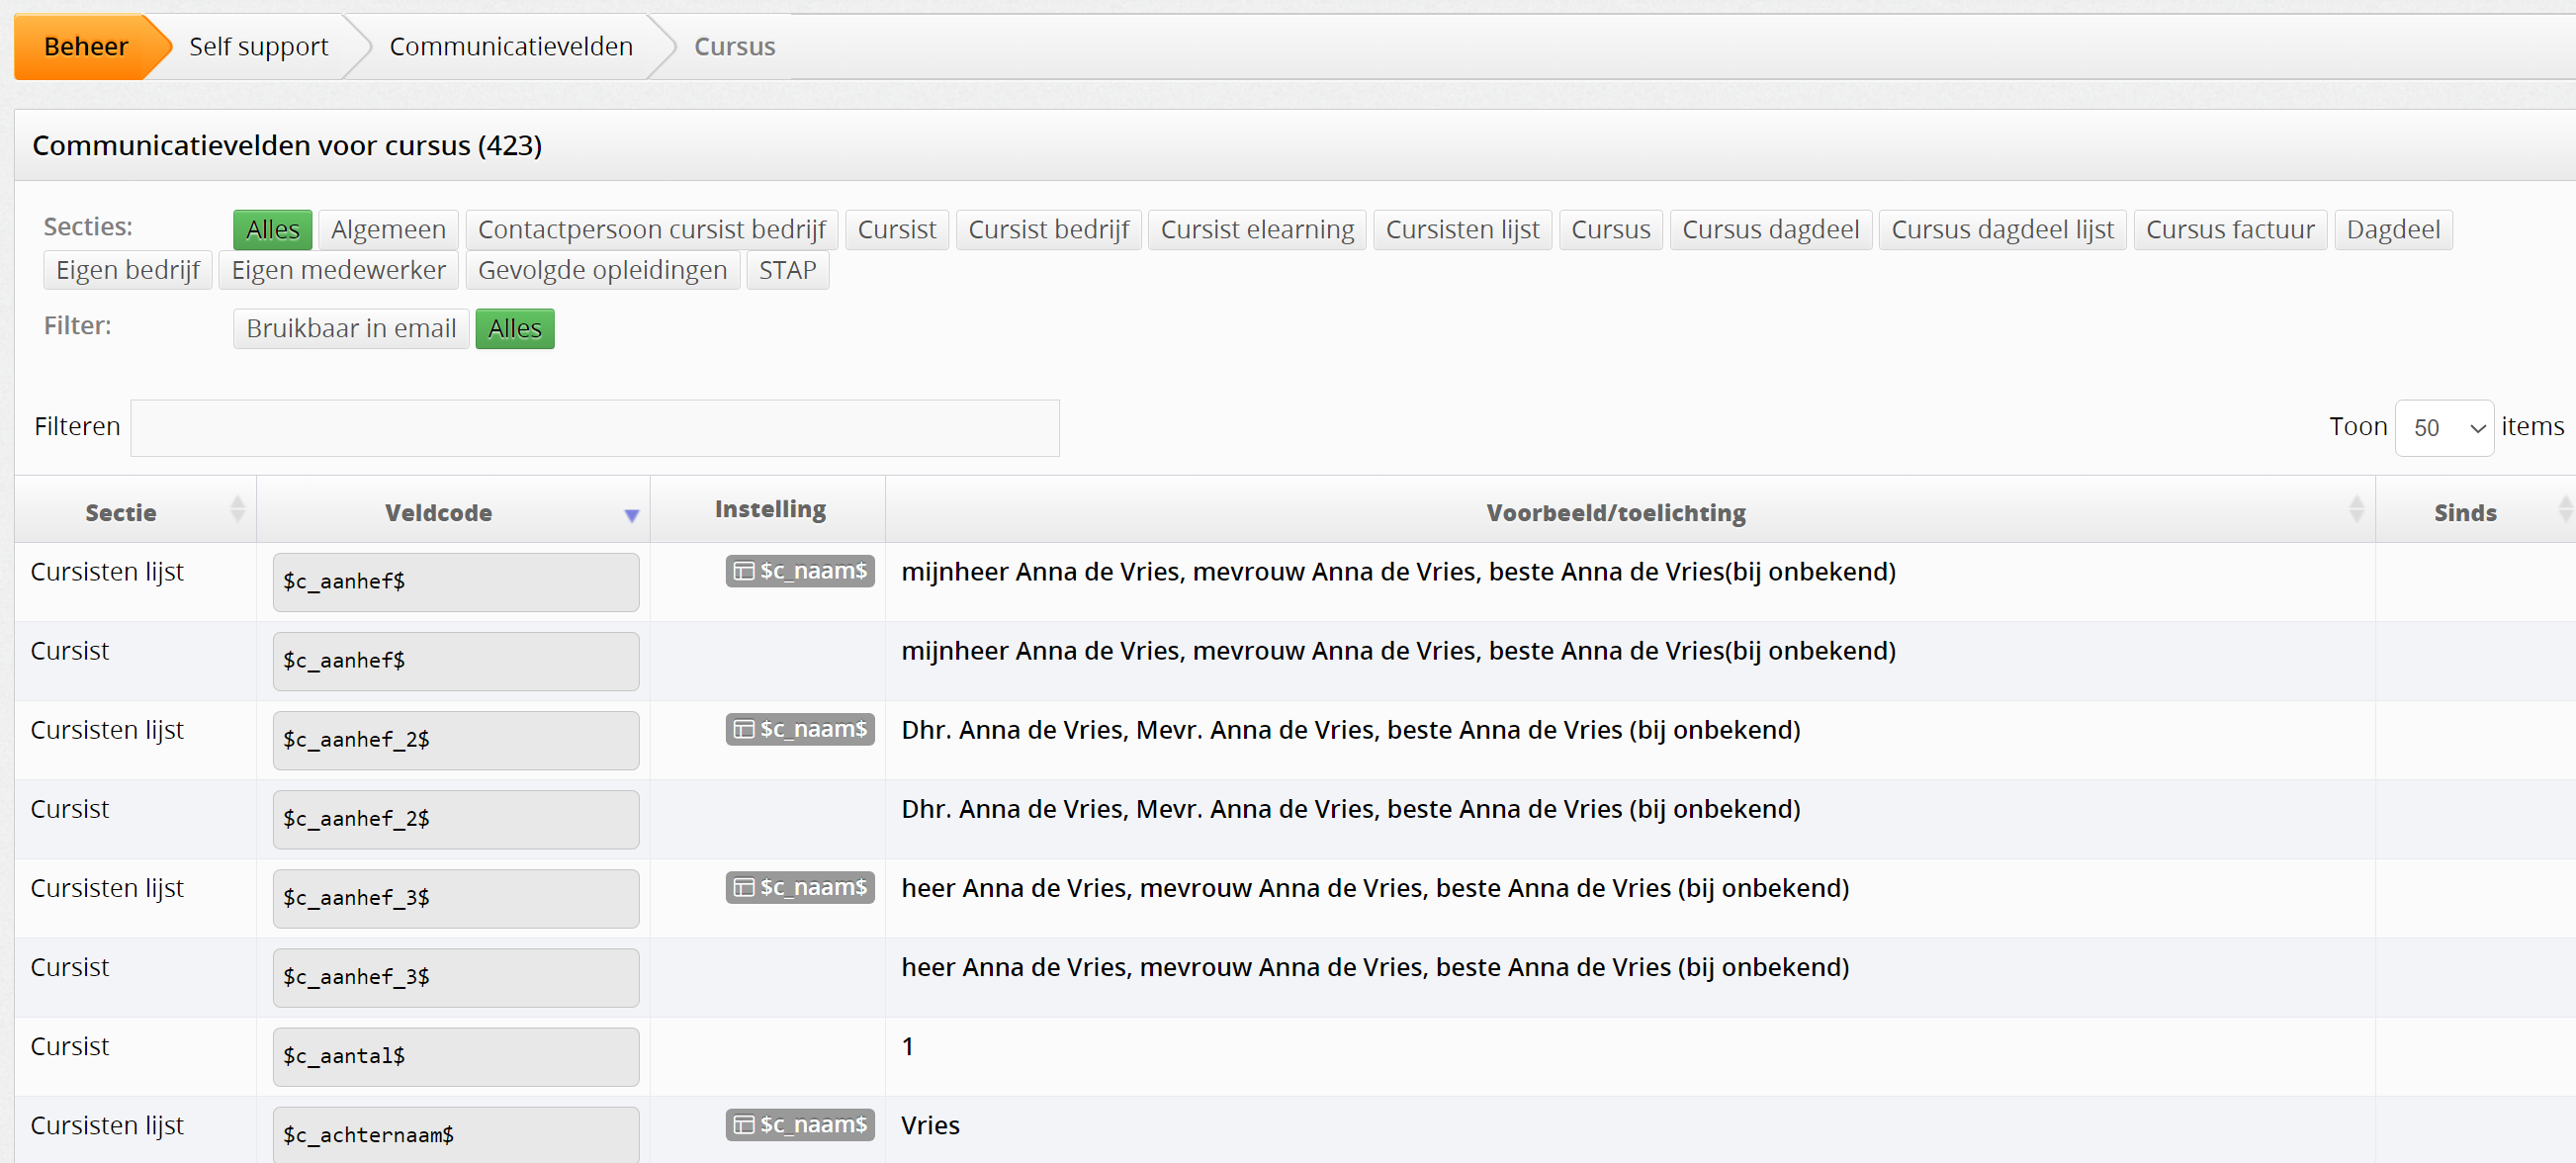
Task: Filter by Eigen bedrijf section
Action: click(x=128, y=270)
